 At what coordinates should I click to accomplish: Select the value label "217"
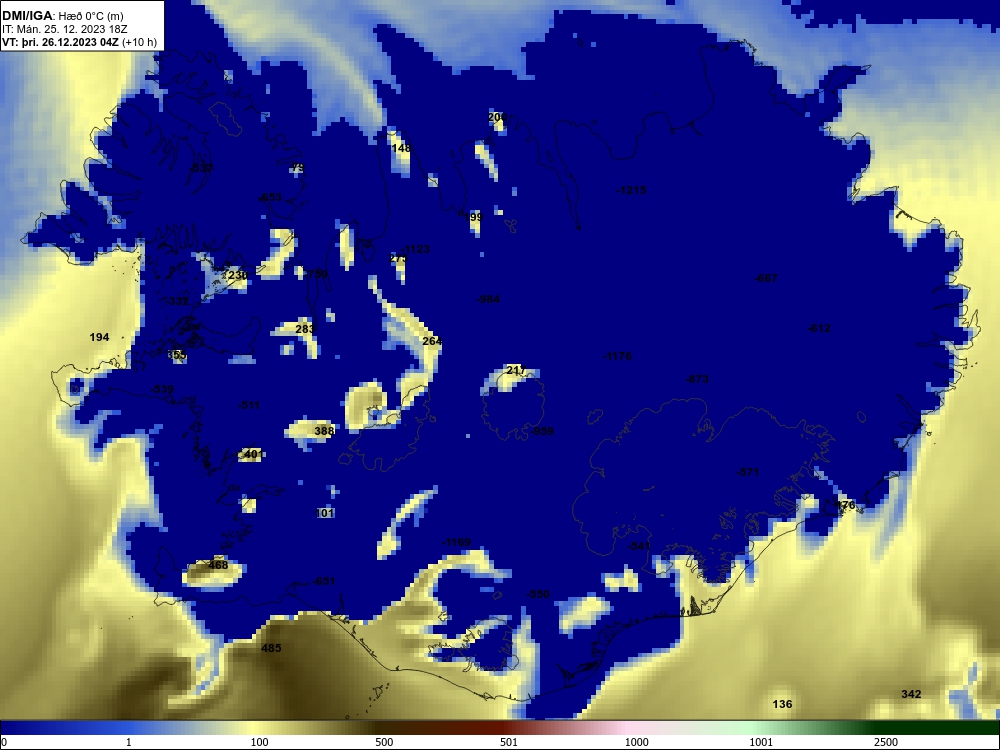[x=515, y=370]
